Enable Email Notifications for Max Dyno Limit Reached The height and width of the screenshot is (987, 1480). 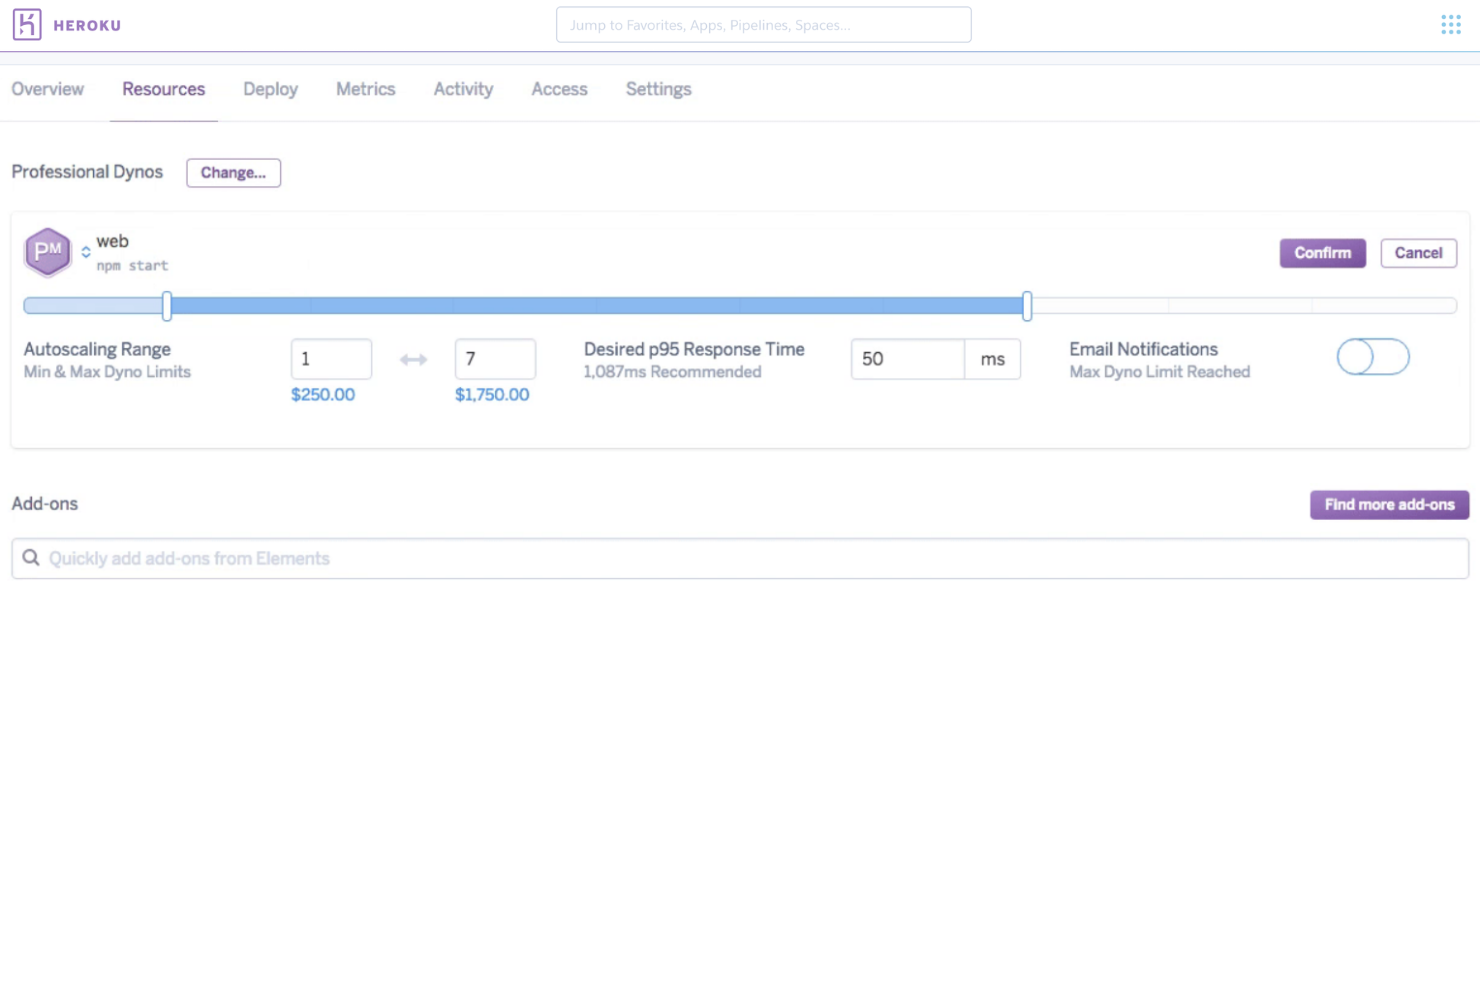click(x=1372, y=357)
